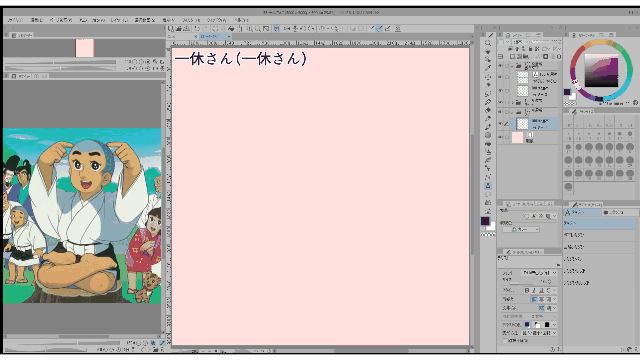The width and height of the screenshot is (640, 360).
Task: Collapse the topmost layer folder
Action: tap(512, 66)
